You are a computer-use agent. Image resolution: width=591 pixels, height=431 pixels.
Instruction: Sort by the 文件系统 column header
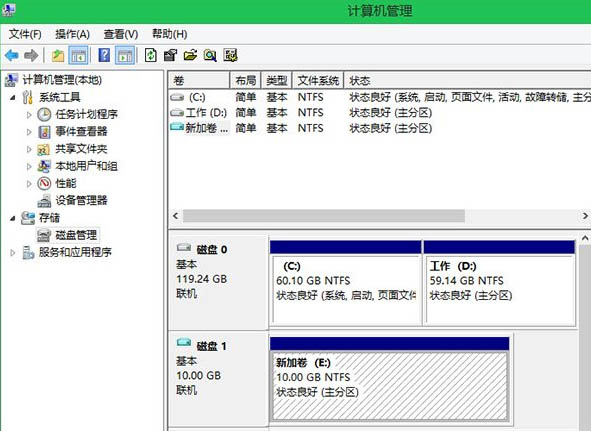coord(318,80)
